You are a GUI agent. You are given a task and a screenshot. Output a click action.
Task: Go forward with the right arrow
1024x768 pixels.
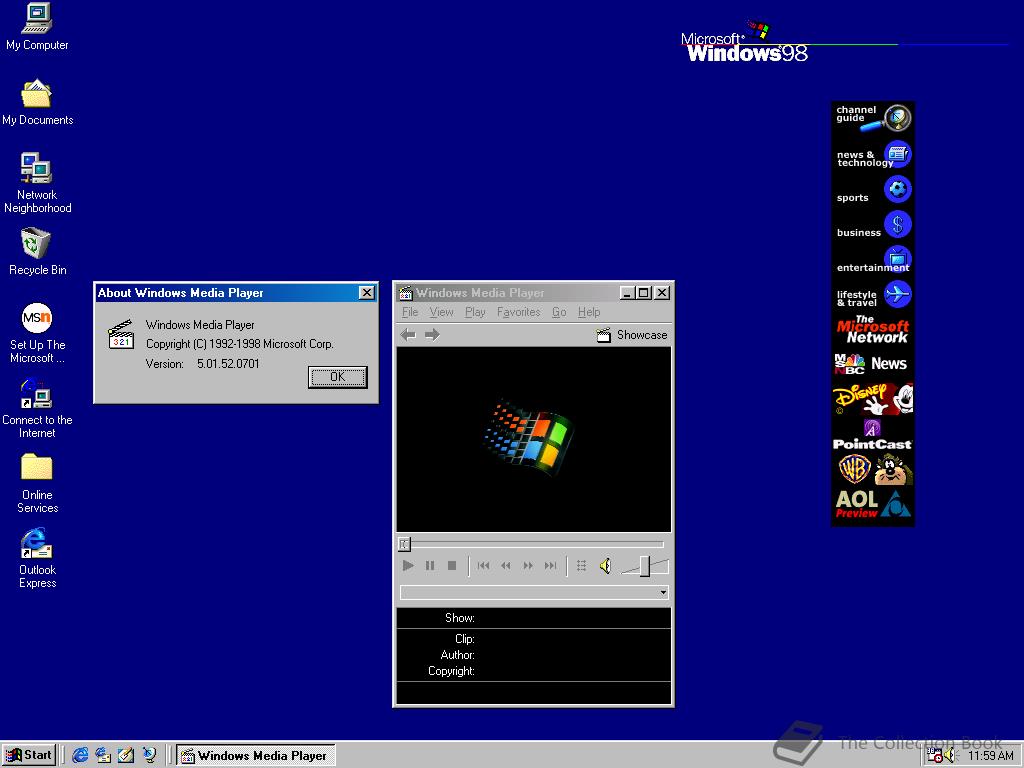point(432,335)
